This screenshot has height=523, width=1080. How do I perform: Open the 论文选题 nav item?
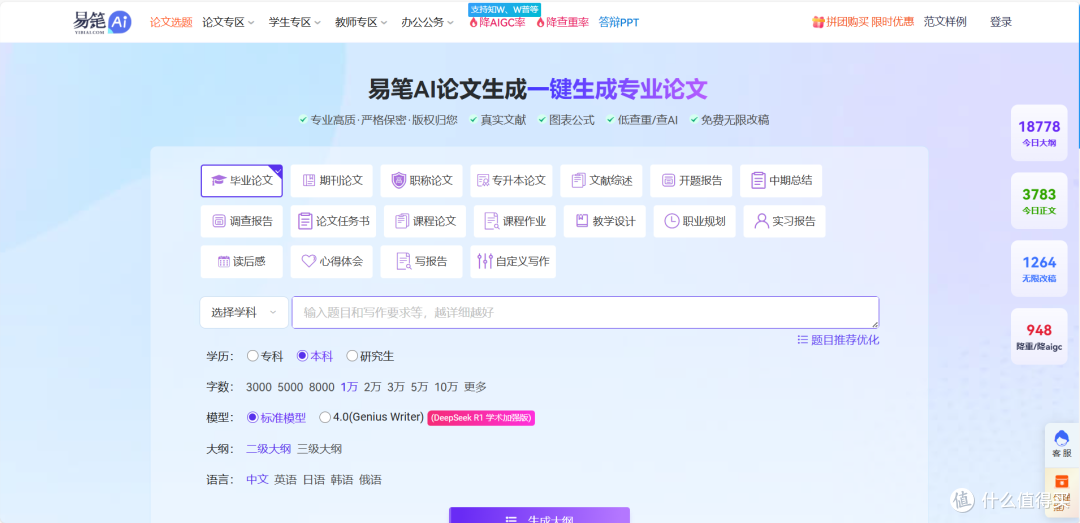pos(172,22)
